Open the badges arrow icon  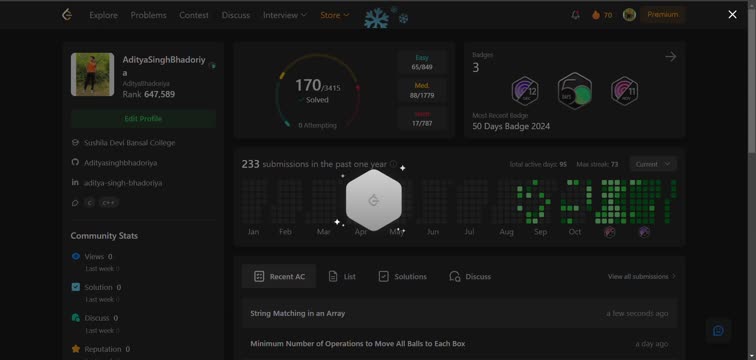[x=671, y=57]
